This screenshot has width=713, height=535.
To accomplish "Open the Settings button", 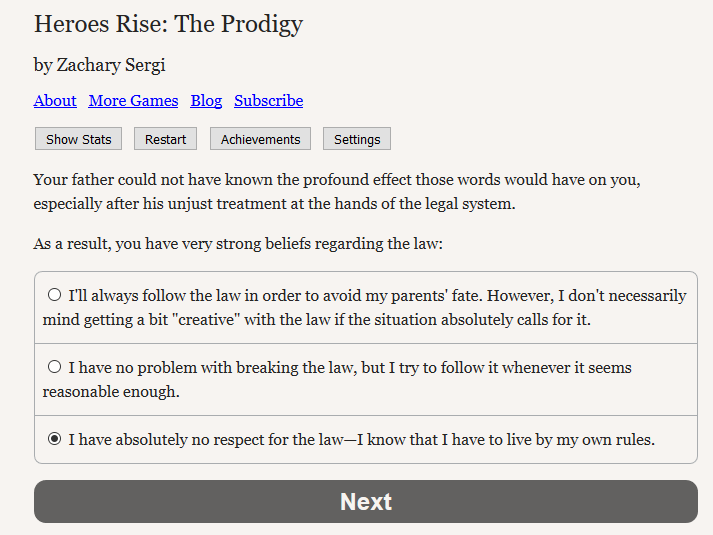I will (x=356, y=139).
